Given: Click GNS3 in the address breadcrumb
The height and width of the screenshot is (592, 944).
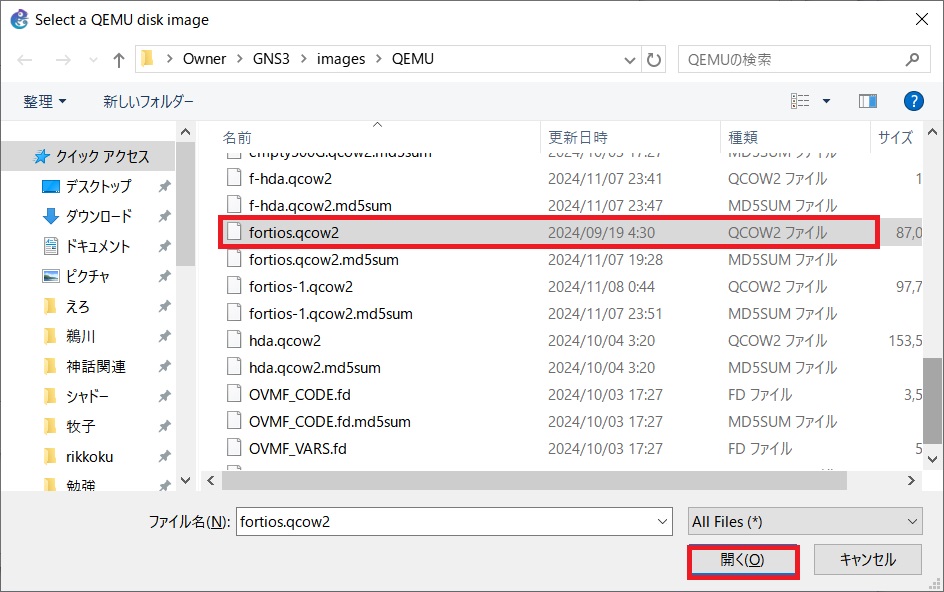Looking at the screenshot, I should [271, 59].
